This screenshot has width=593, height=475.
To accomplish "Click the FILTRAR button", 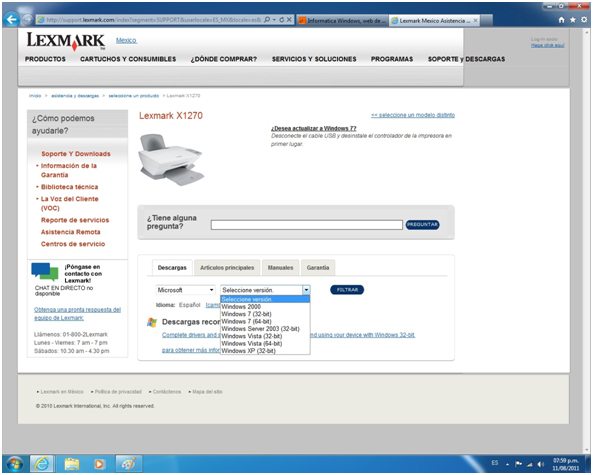I will (x=347, y=290).
